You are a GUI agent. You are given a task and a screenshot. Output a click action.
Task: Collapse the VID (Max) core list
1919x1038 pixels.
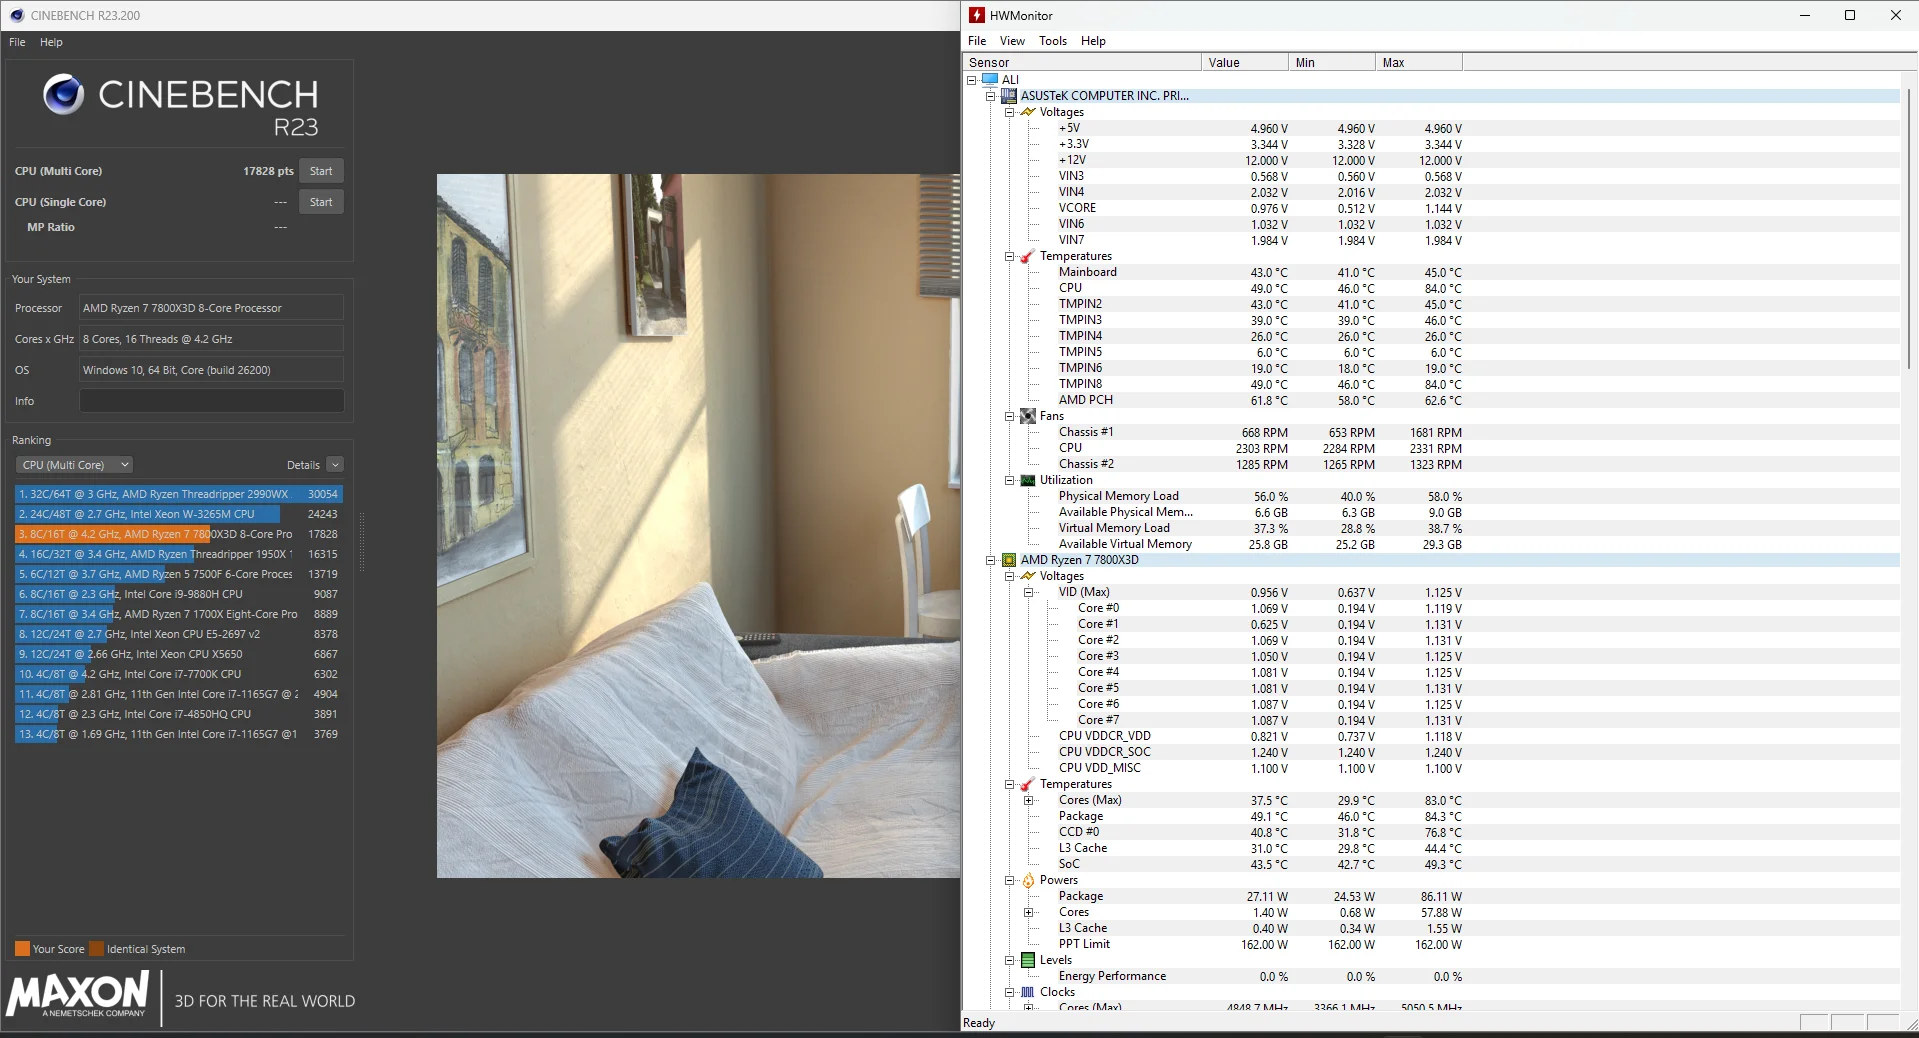coord(1028,592)
